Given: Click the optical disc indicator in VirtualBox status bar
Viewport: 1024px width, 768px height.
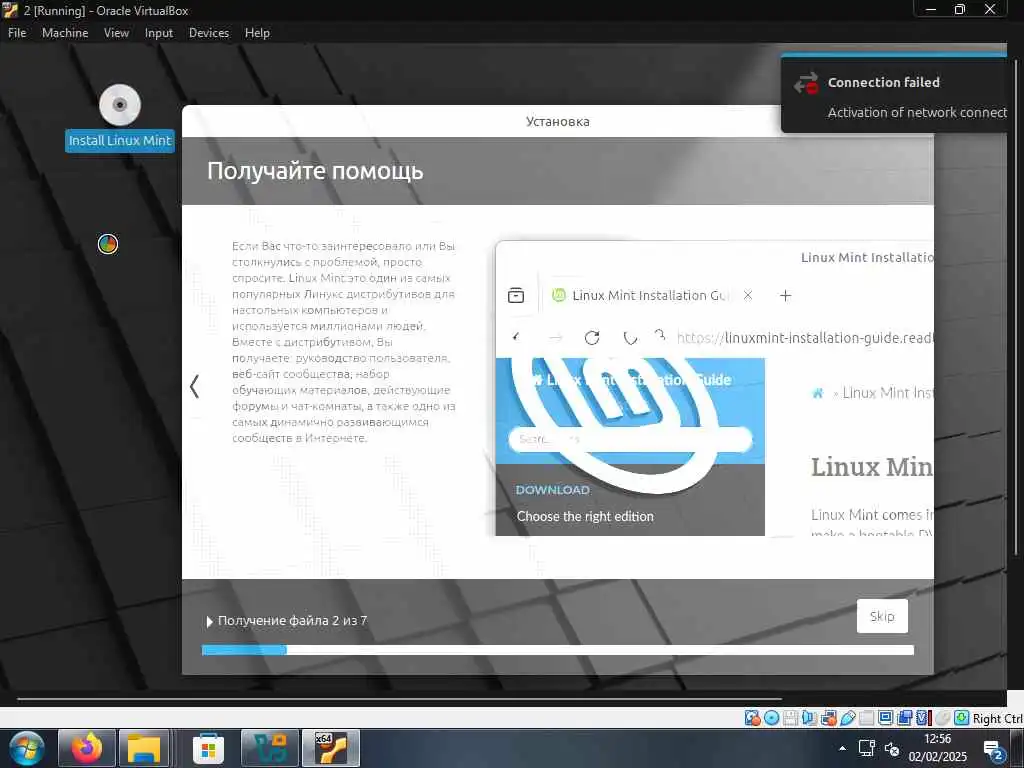Looking at the screenshot, I should pyautogui.click(x=771, y=718).
